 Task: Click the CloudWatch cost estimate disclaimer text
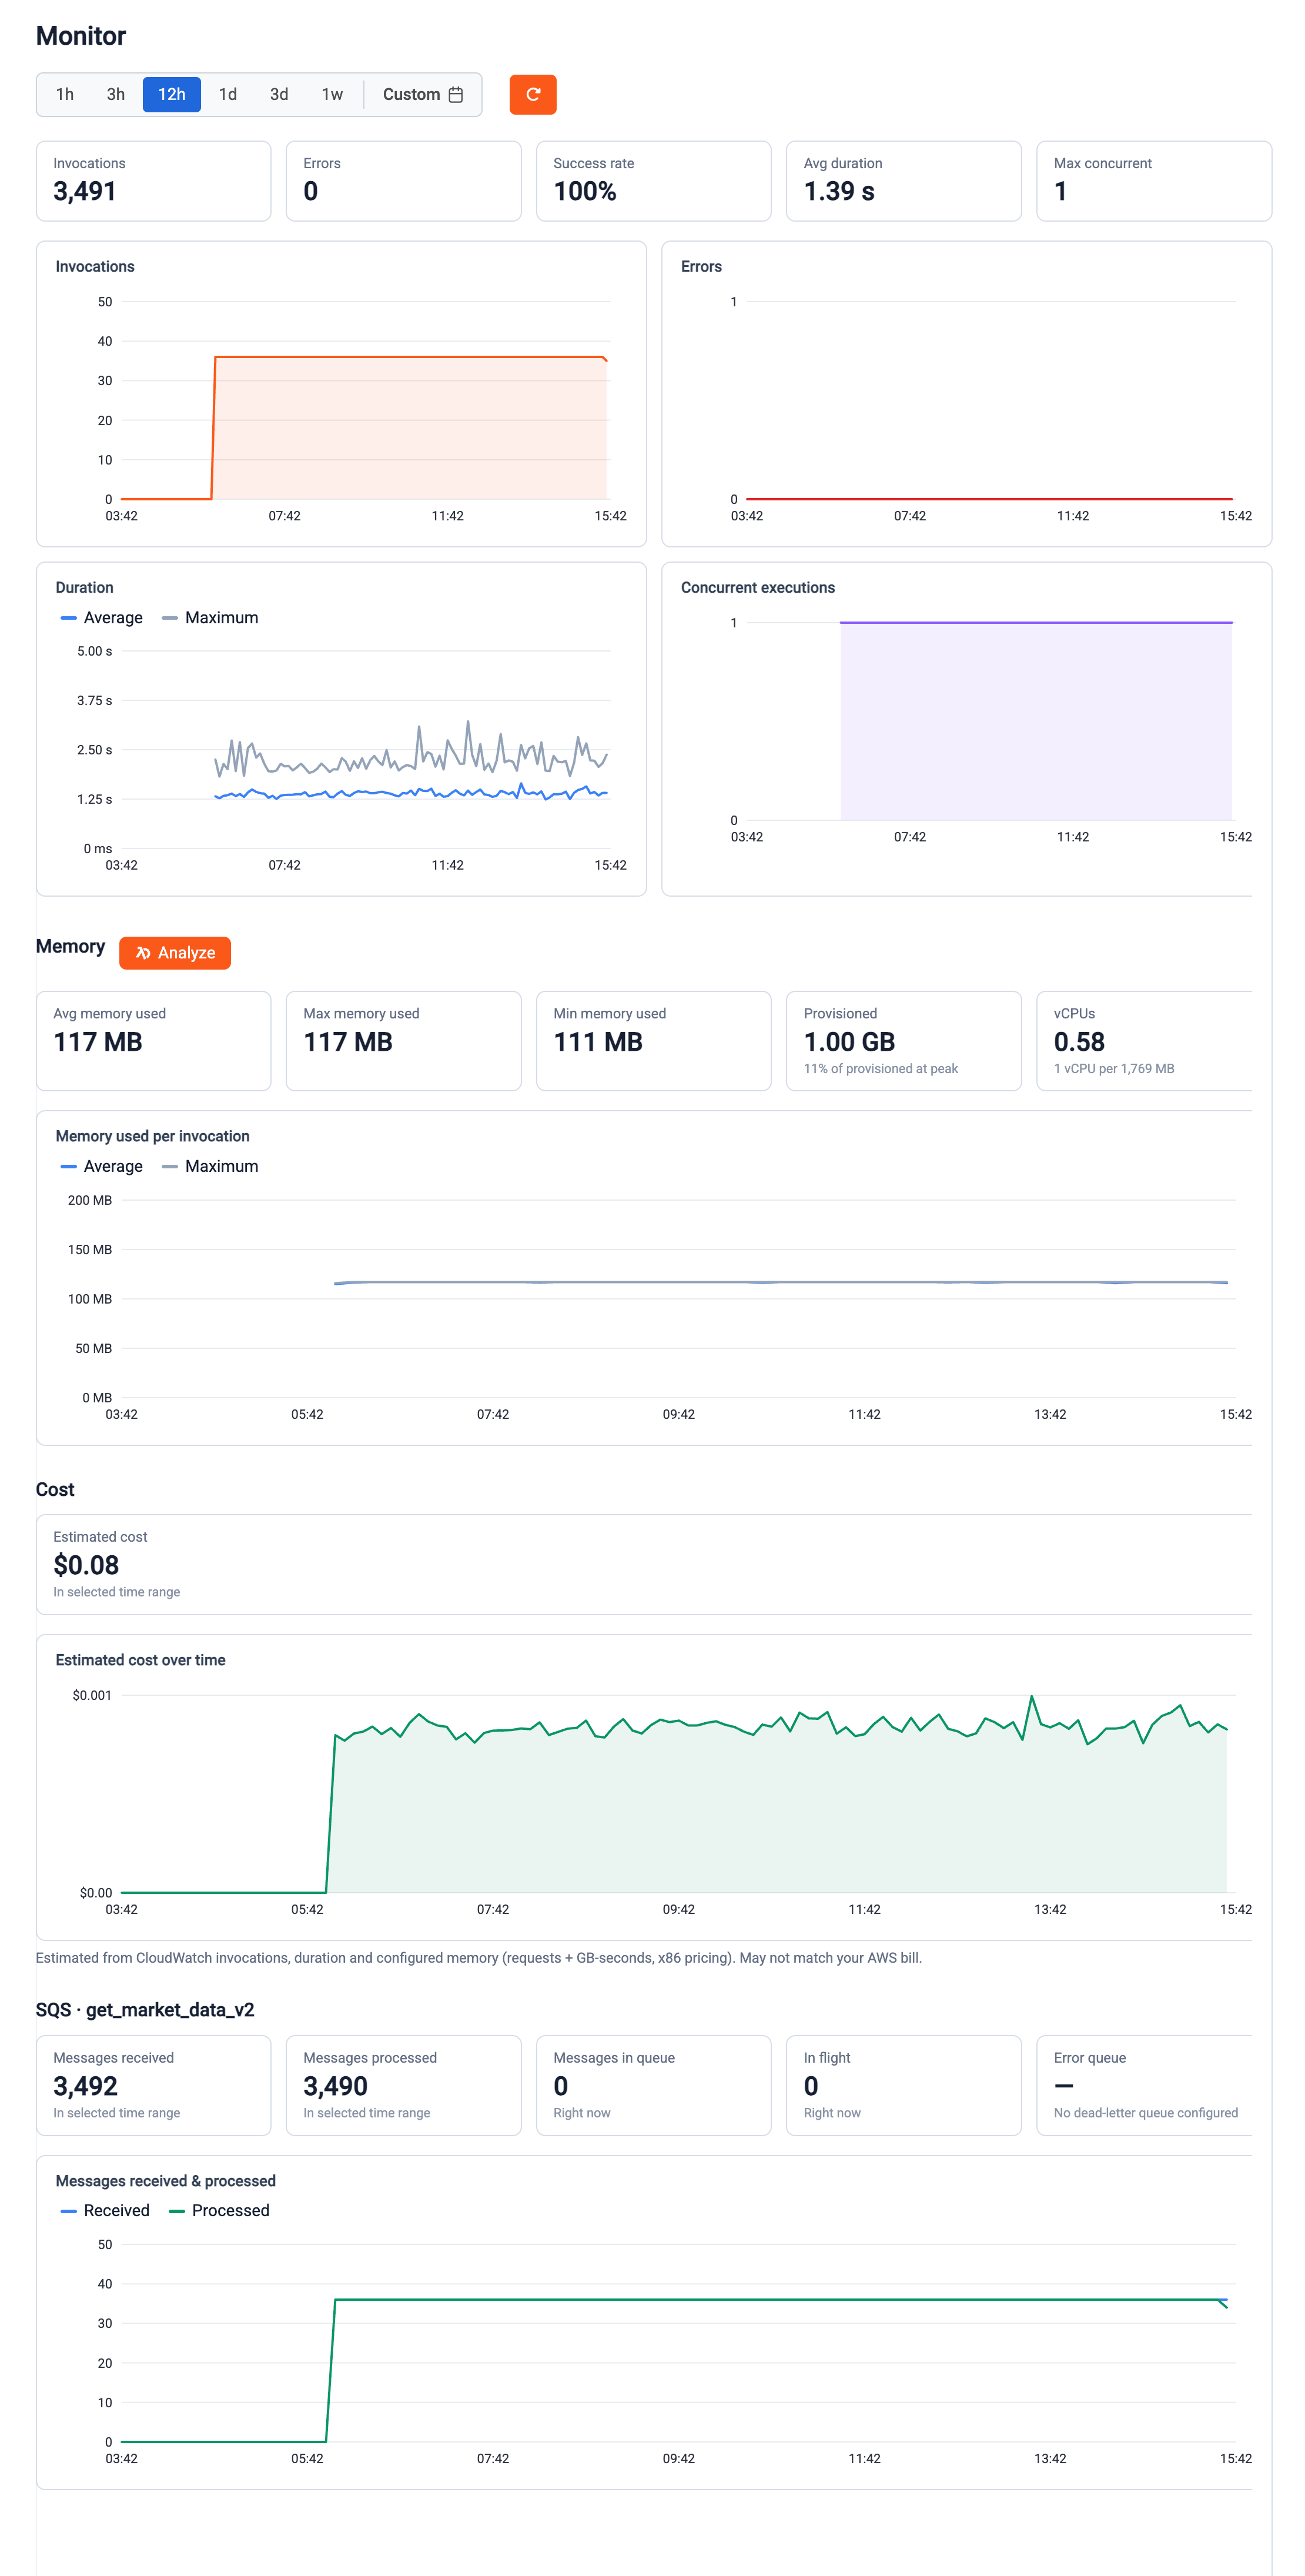coord(479,1957)
